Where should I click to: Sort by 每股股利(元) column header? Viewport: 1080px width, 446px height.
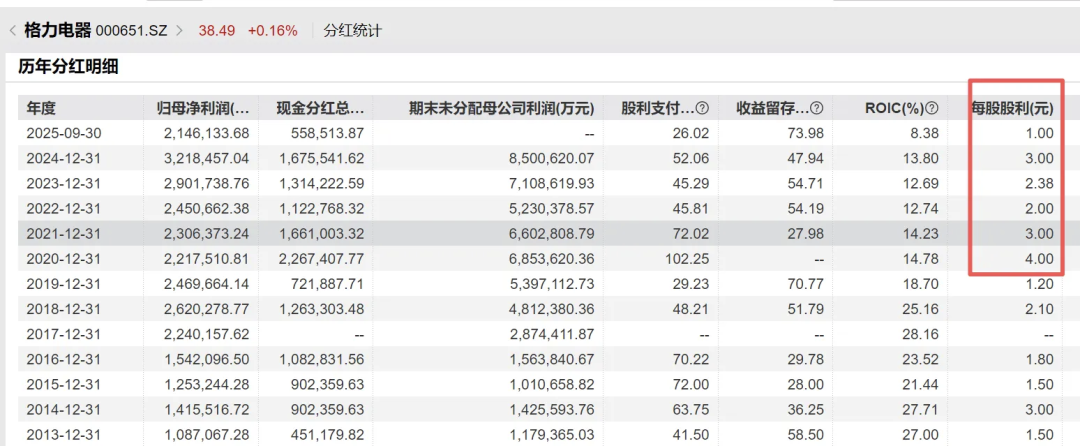coord(1013,108)
